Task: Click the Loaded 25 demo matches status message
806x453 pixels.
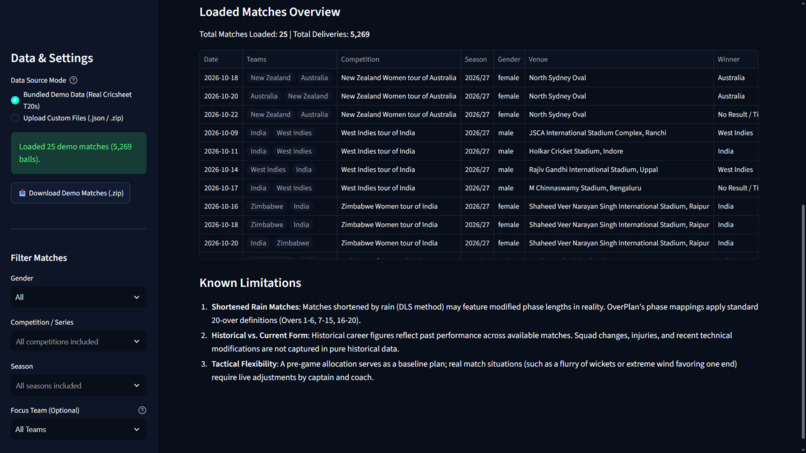Action: (79, 153)
